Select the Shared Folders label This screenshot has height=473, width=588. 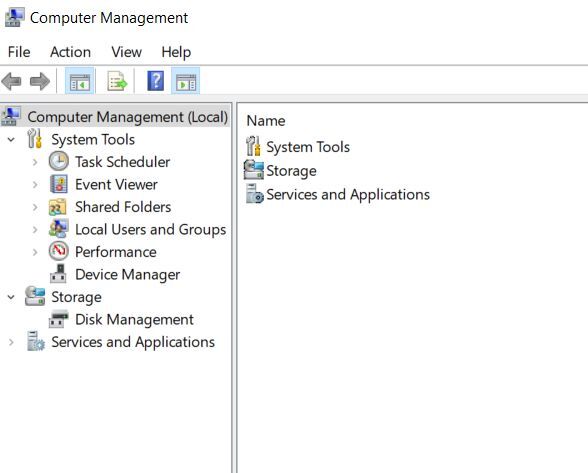pos(123,207)
